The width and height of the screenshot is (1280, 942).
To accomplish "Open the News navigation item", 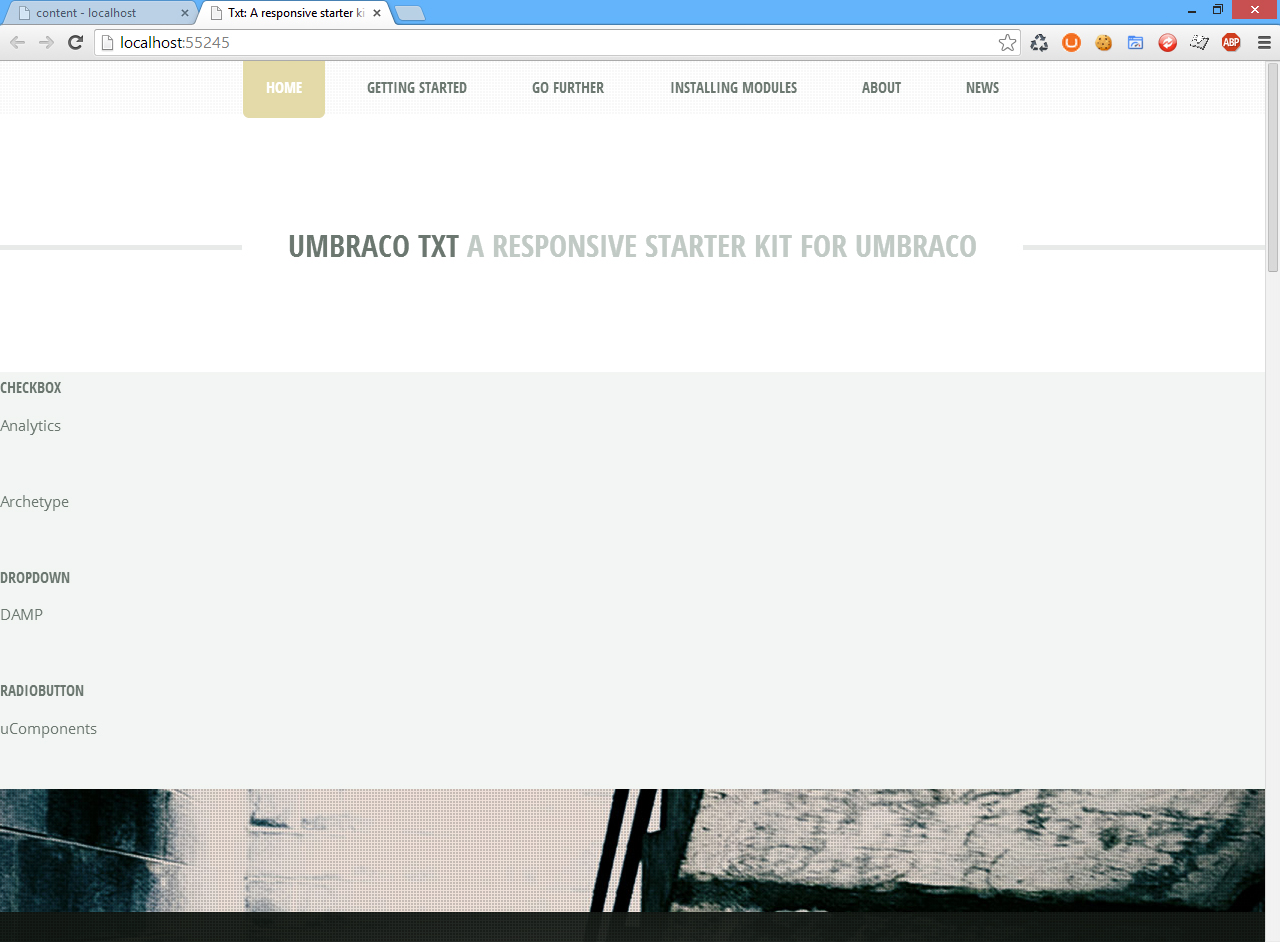I will (982, 88).
